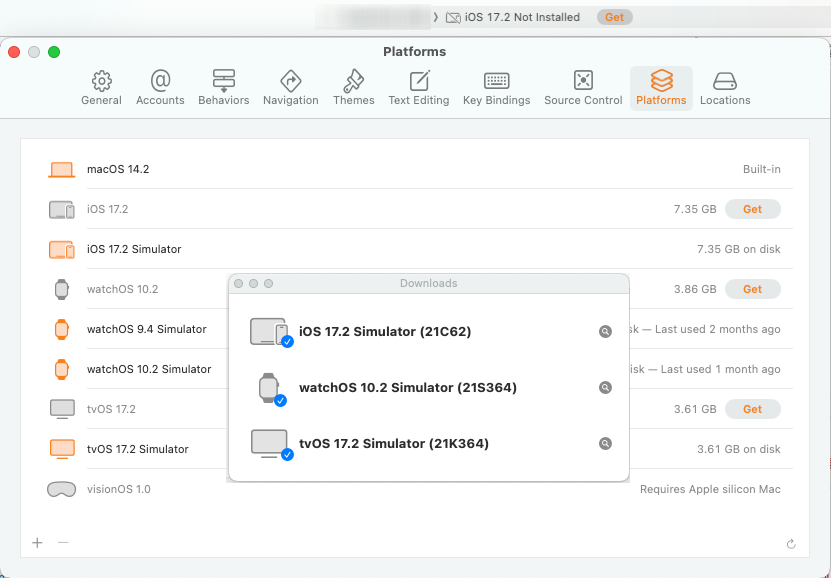Refresh the platforms list
Screen dimensions: 831x578
point(791,544)
